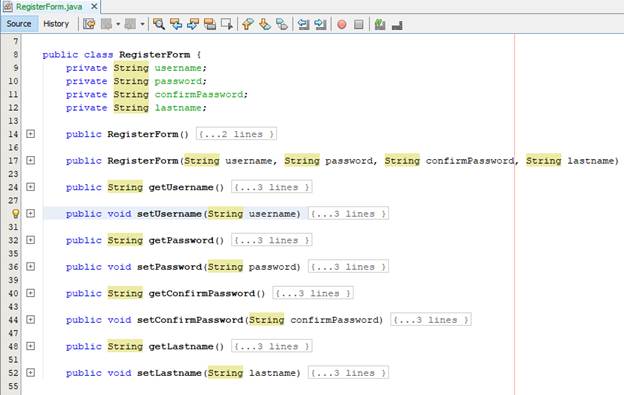Click the lightbulb hint on setUsername line
This screenshot has height=395, width=624.
16,214
